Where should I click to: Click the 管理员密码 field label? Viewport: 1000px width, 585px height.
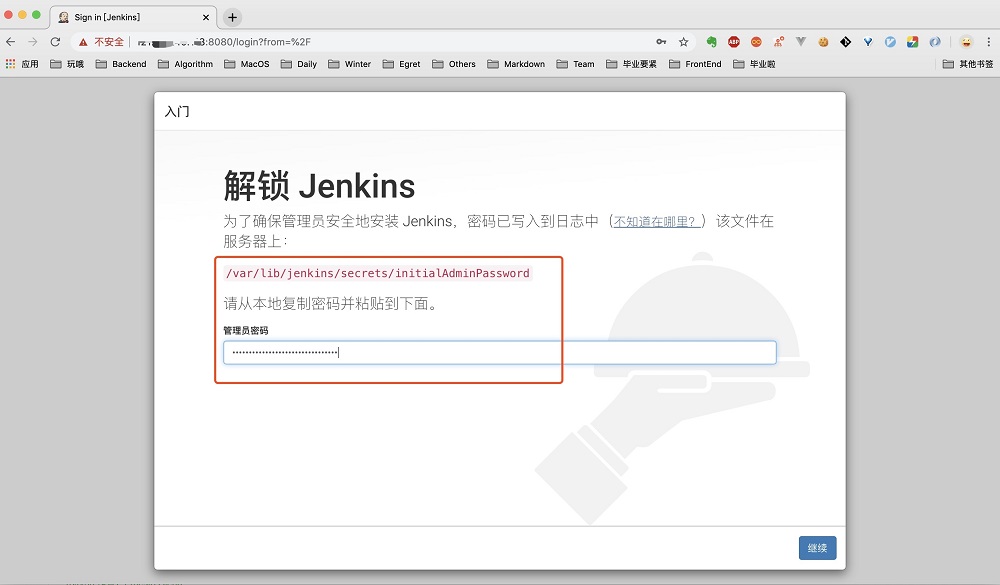click(246, 330)
